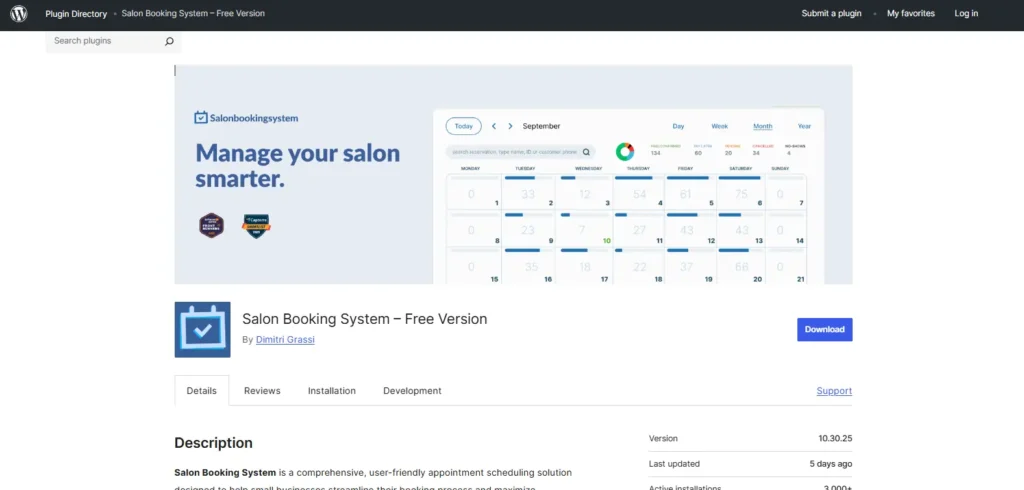Click the hexagonal award badge in the banner

coord(212,225)
